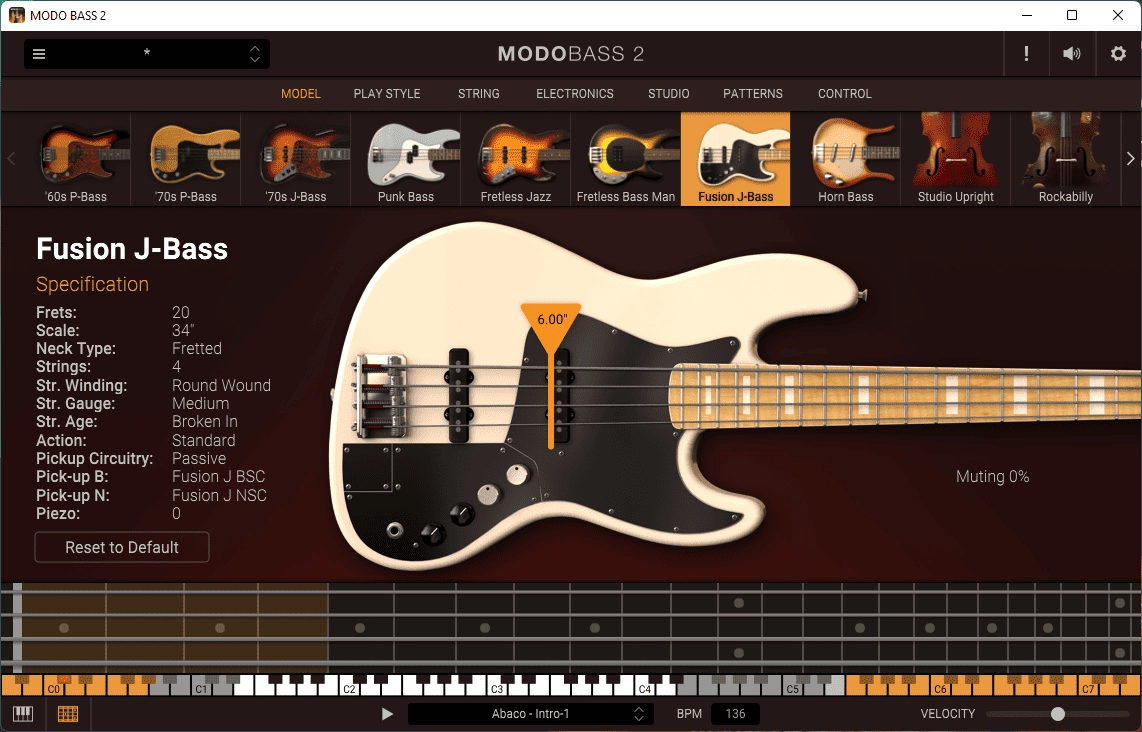The width and height of the screenshot is (1142, 732).
Task: Open the STUDIO tab
Action: (669, 94)
